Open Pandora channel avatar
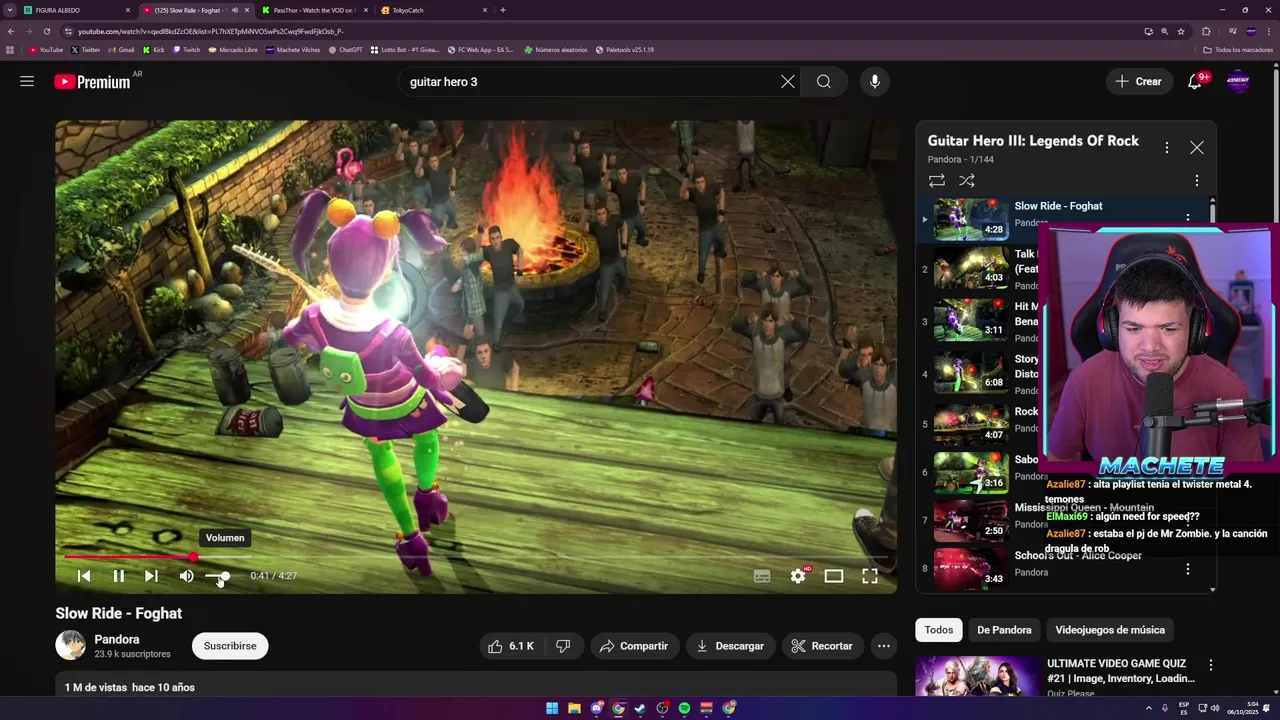This screenshot has width=1280, height=720. click(x=71, y=646)
